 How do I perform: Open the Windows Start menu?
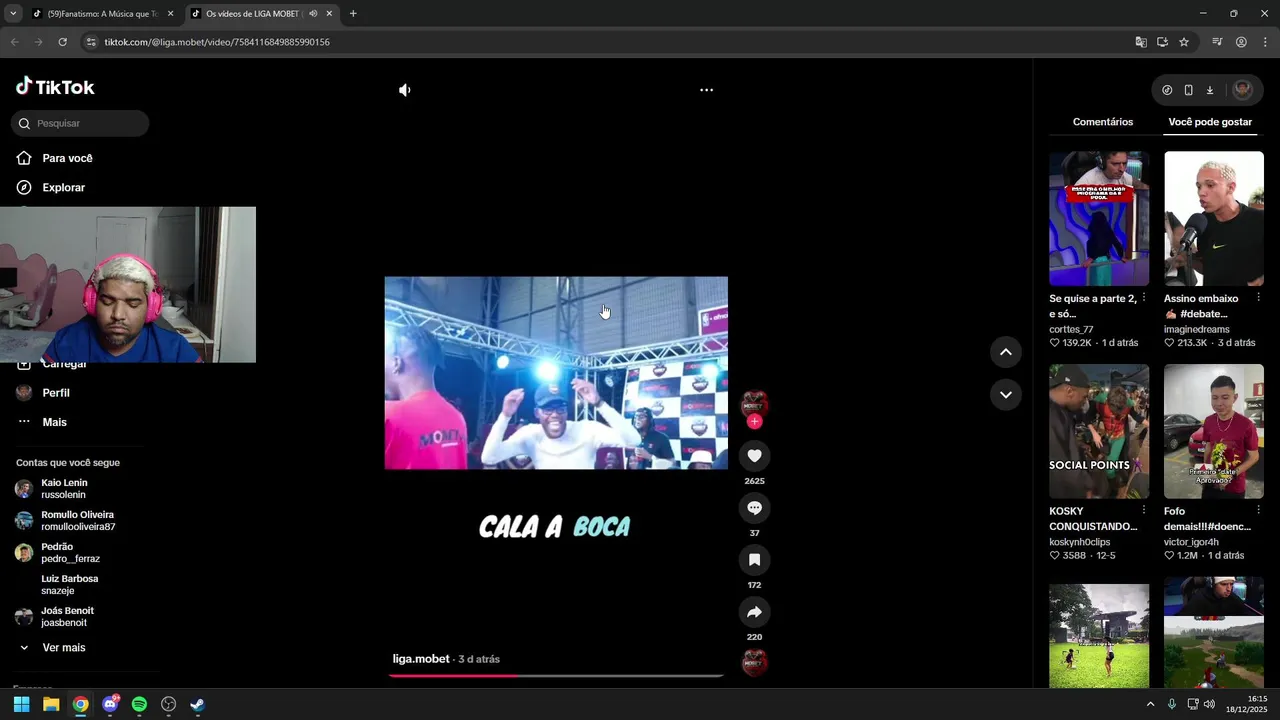[x=21, y=704]
